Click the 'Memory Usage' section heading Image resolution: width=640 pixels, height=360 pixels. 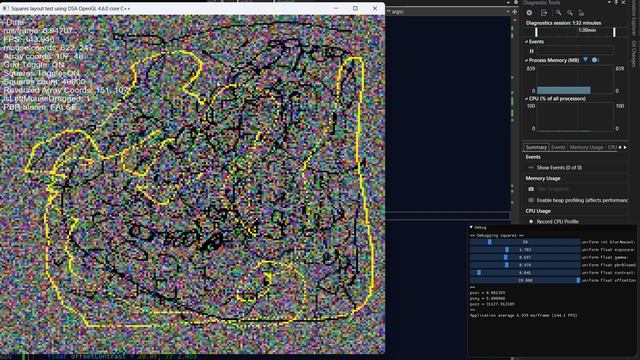[x=542, y=178]
